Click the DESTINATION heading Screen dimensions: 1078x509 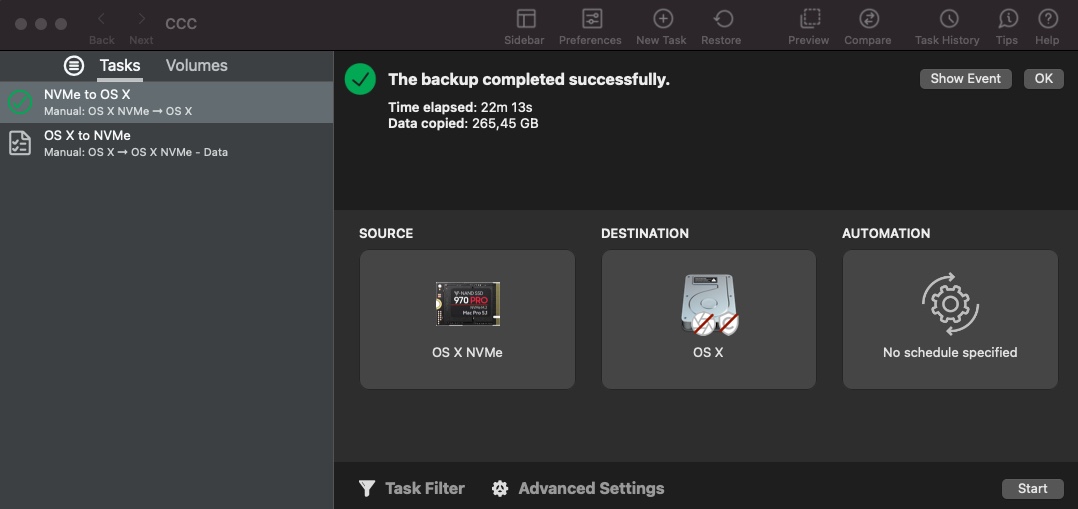point(645,233)
